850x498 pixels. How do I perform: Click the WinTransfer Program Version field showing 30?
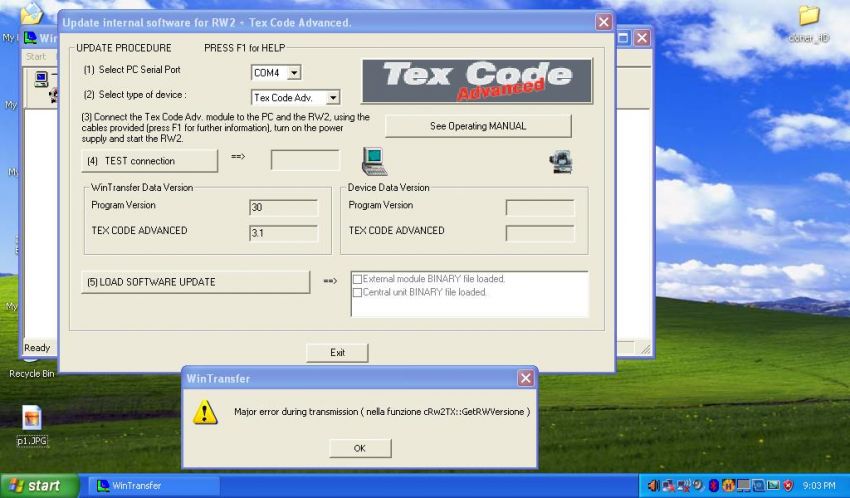pos(284,207)
